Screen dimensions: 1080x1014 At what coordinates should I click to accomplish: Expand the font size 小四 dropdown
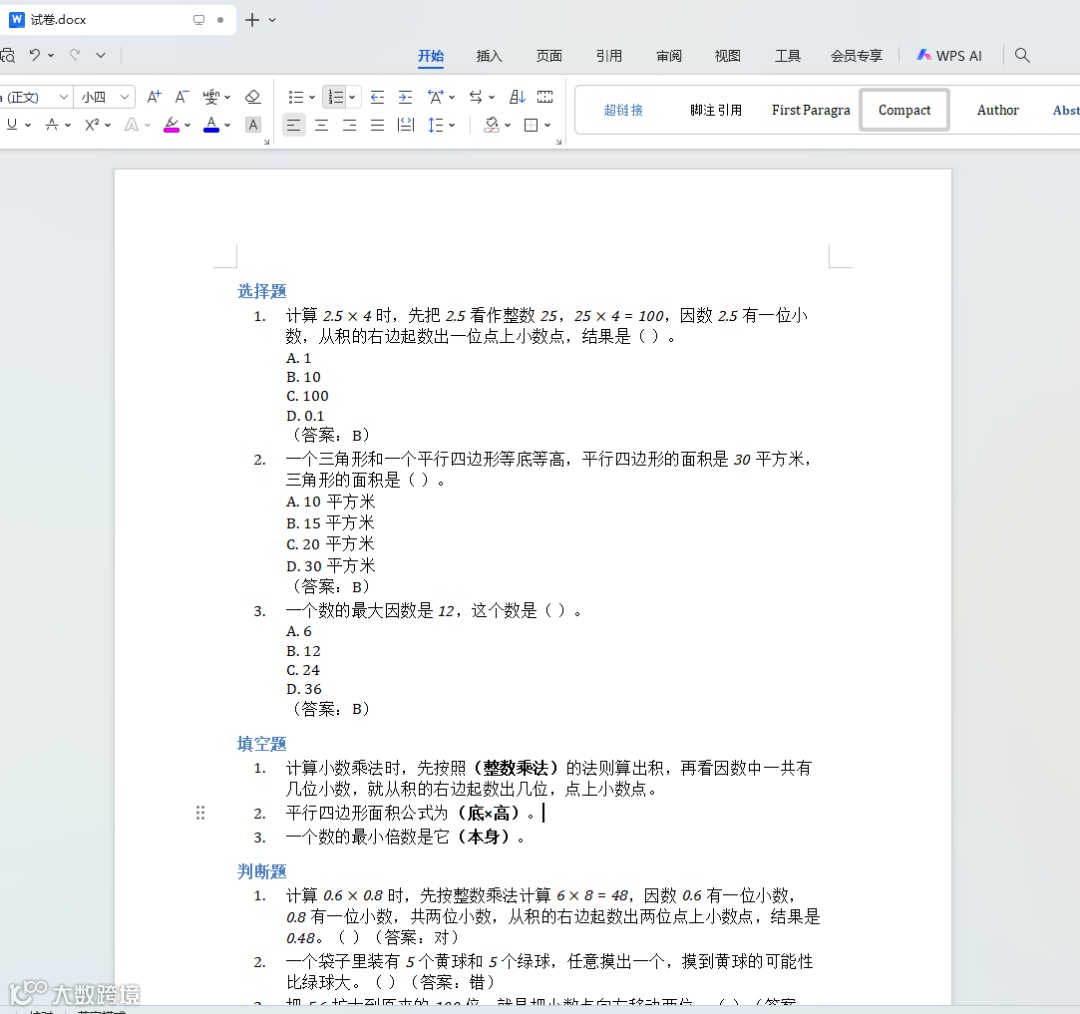(125, 97)
